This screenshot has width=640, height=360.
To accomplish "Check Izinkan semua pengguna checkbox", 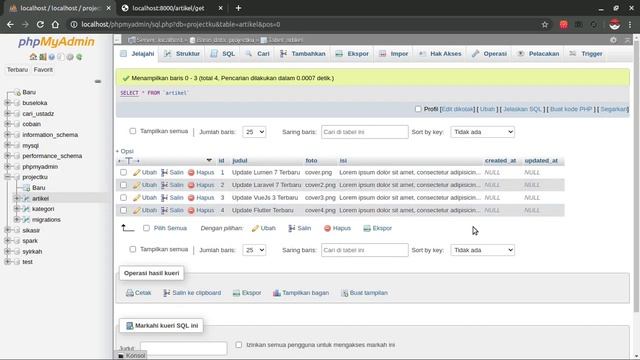I will click(x=239, y=344).
